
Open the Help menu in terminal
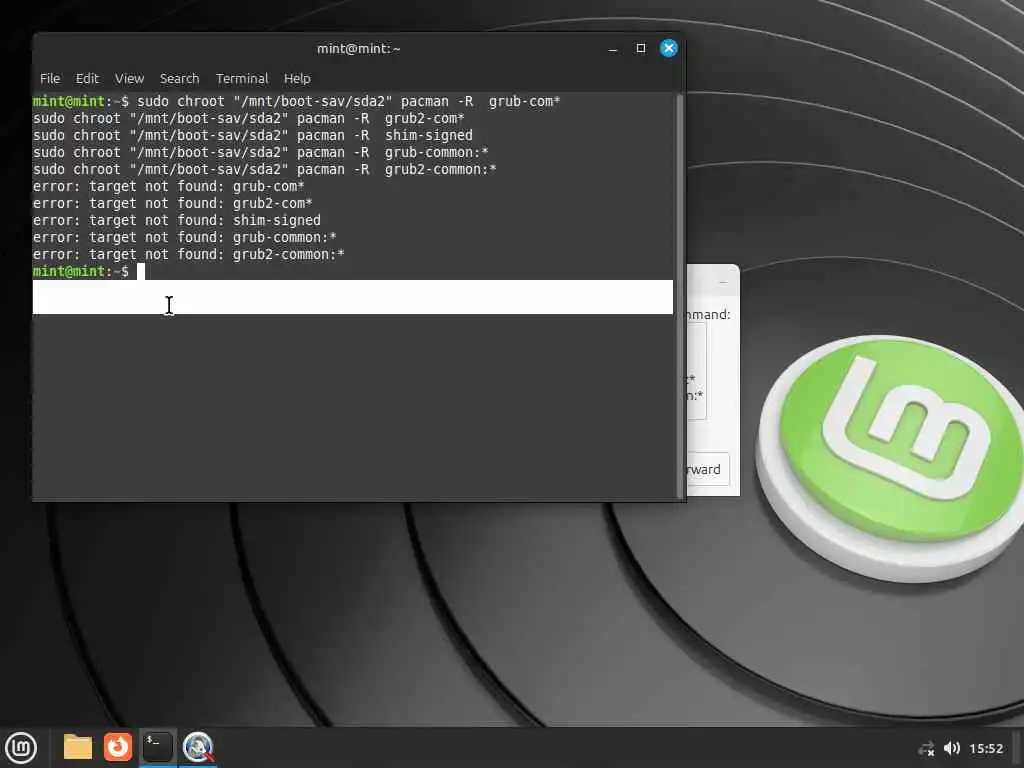pos(297,78)
